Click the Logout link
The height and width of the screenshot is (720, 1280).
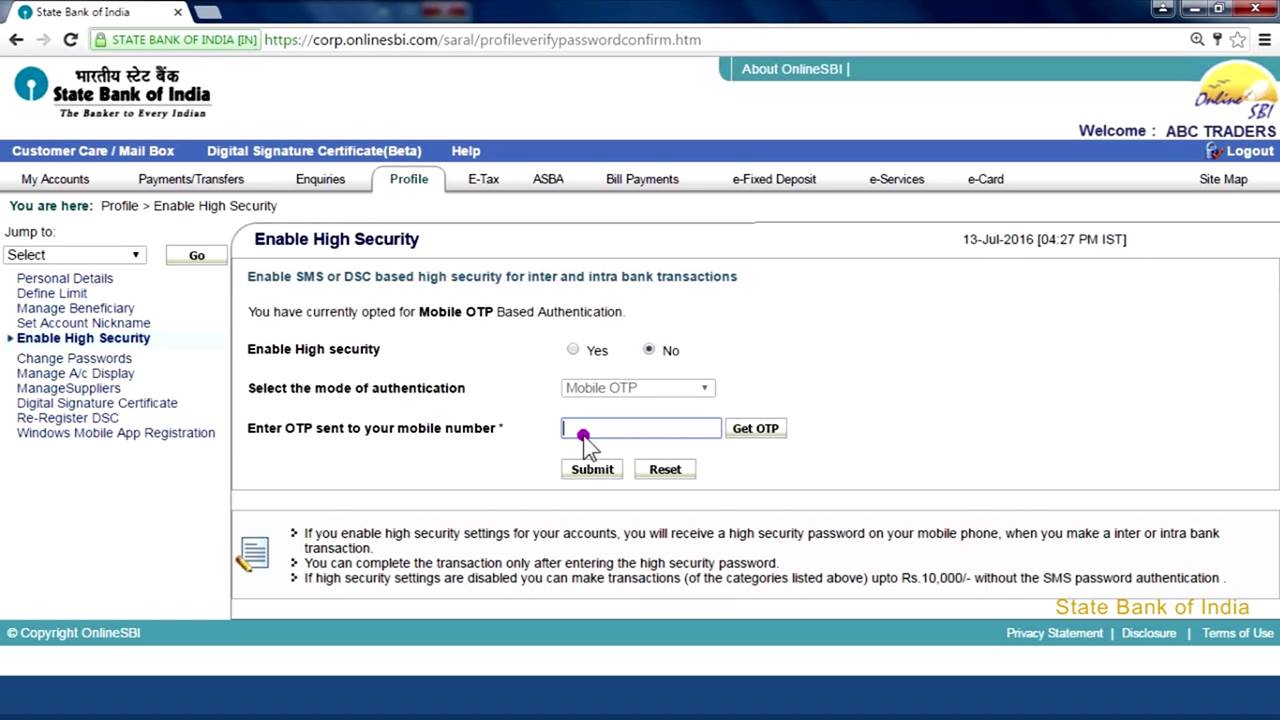[x=1250, y=151]
